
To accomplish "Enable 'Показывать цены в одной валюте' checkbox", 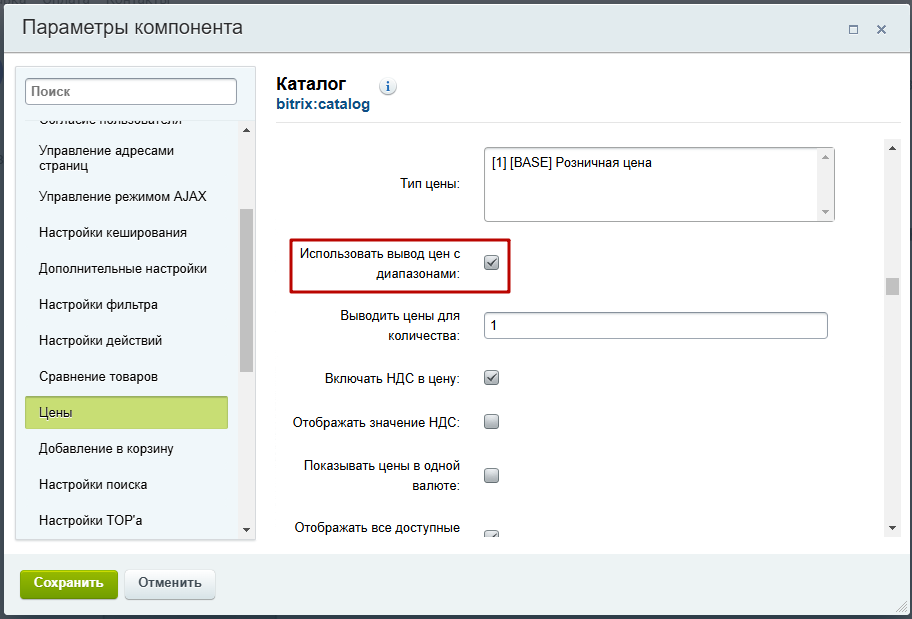I will [491, 476].
